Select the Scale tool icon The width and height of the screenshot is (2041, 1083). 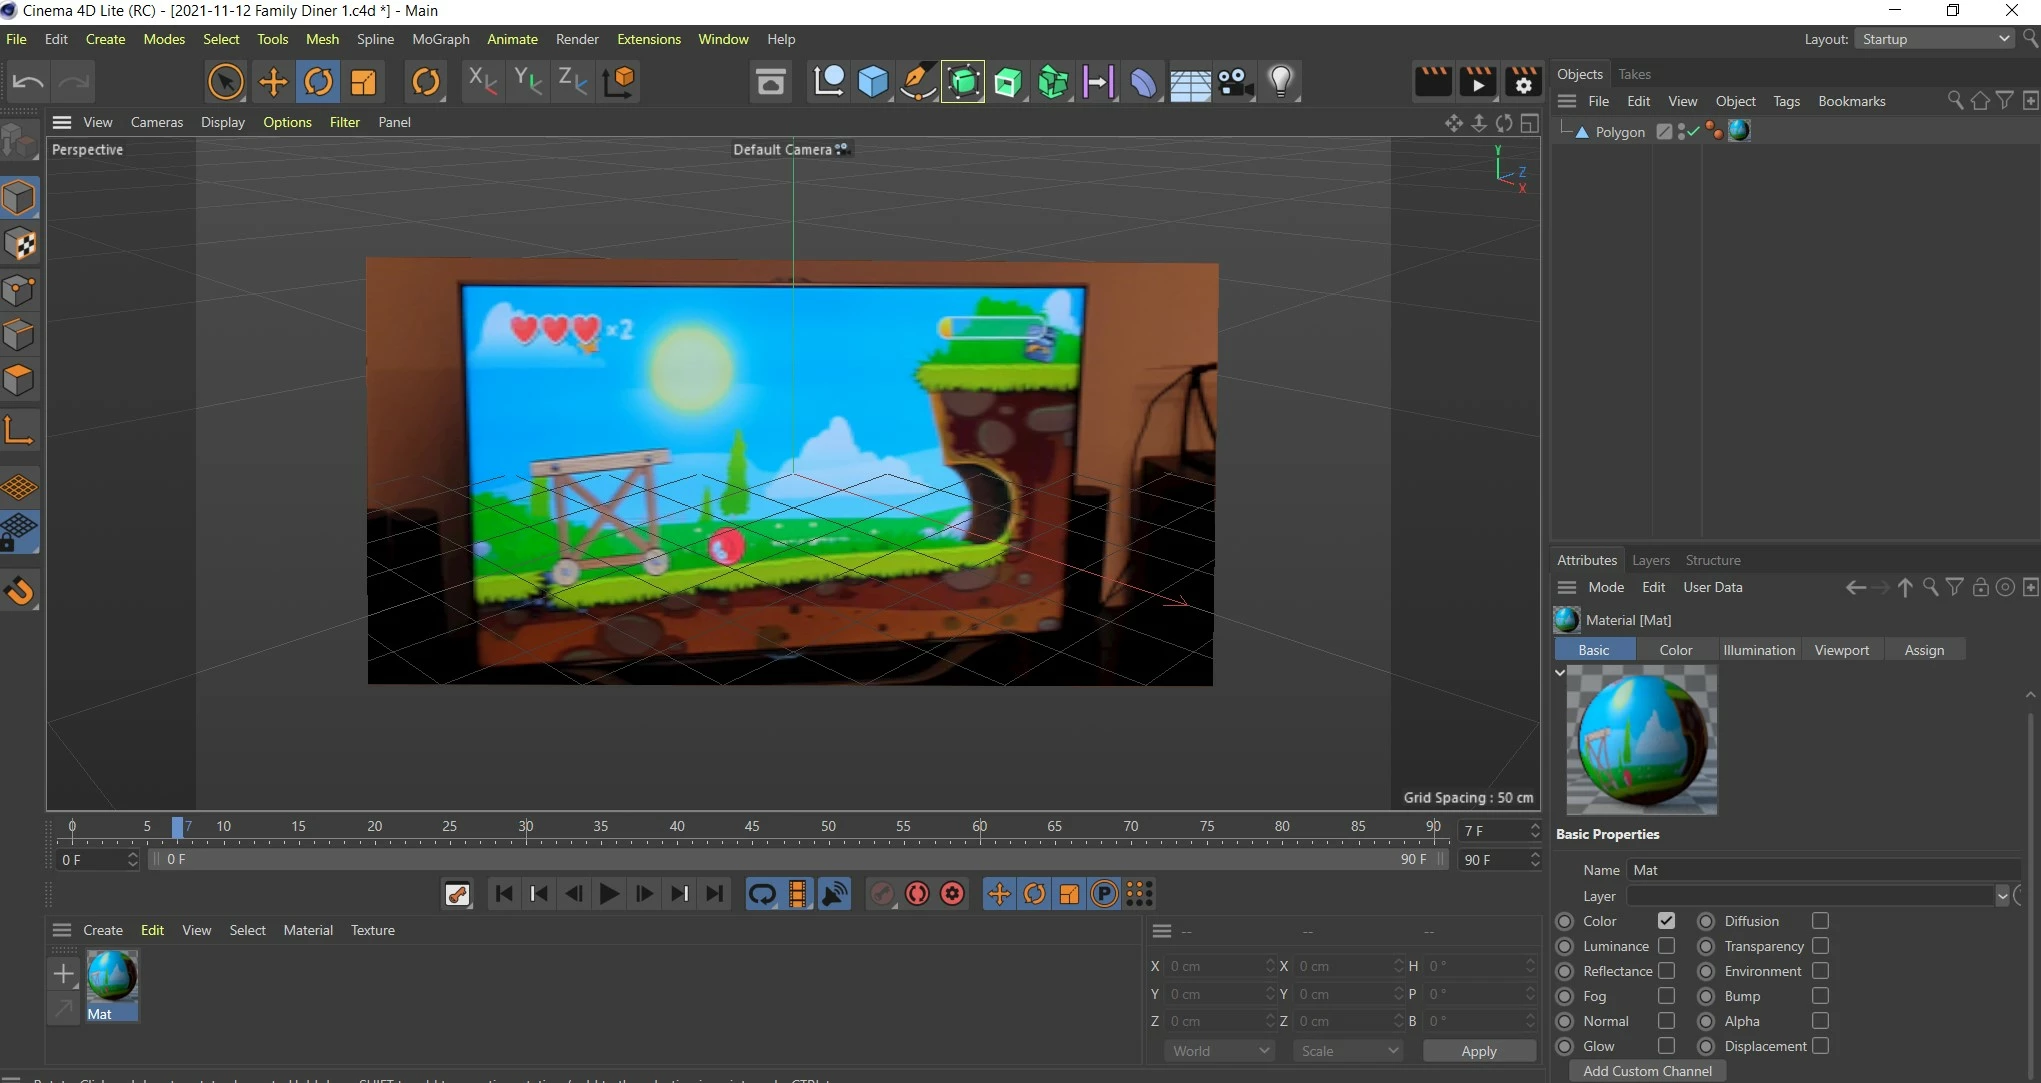coord(363,82)
